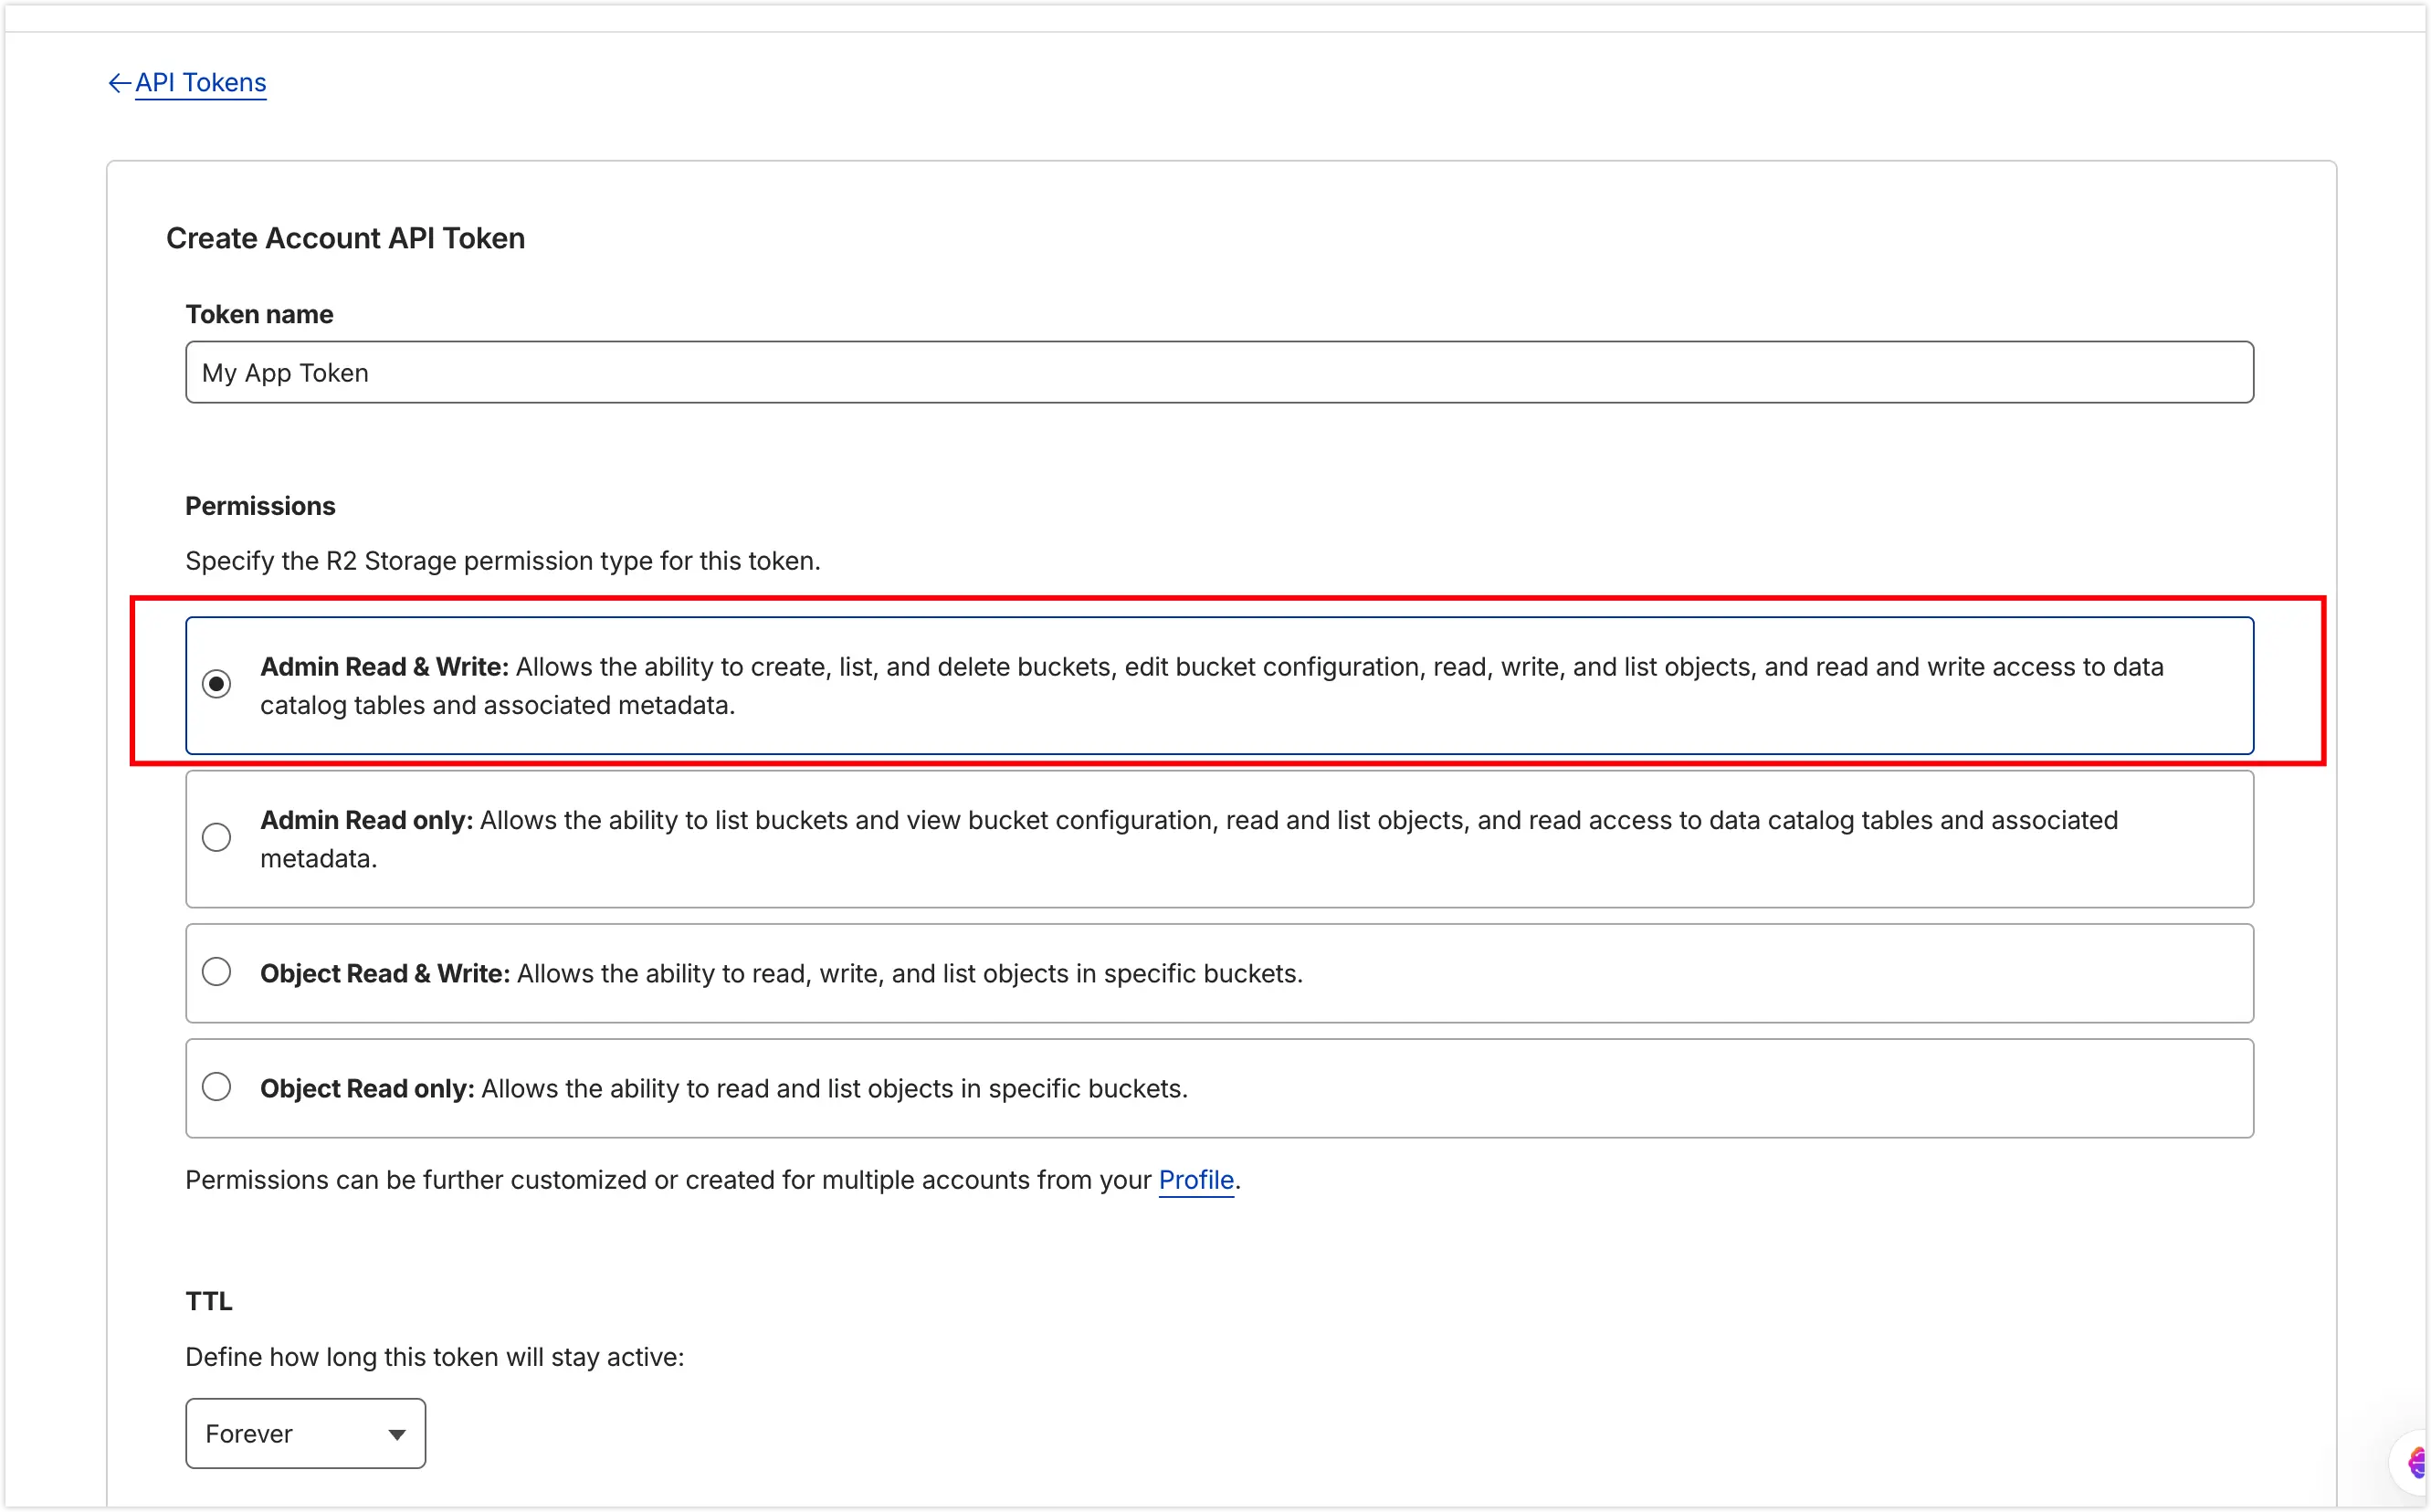
Task: Click the 'Create Account API Token' heading
Action: click(x=345, y=239)
